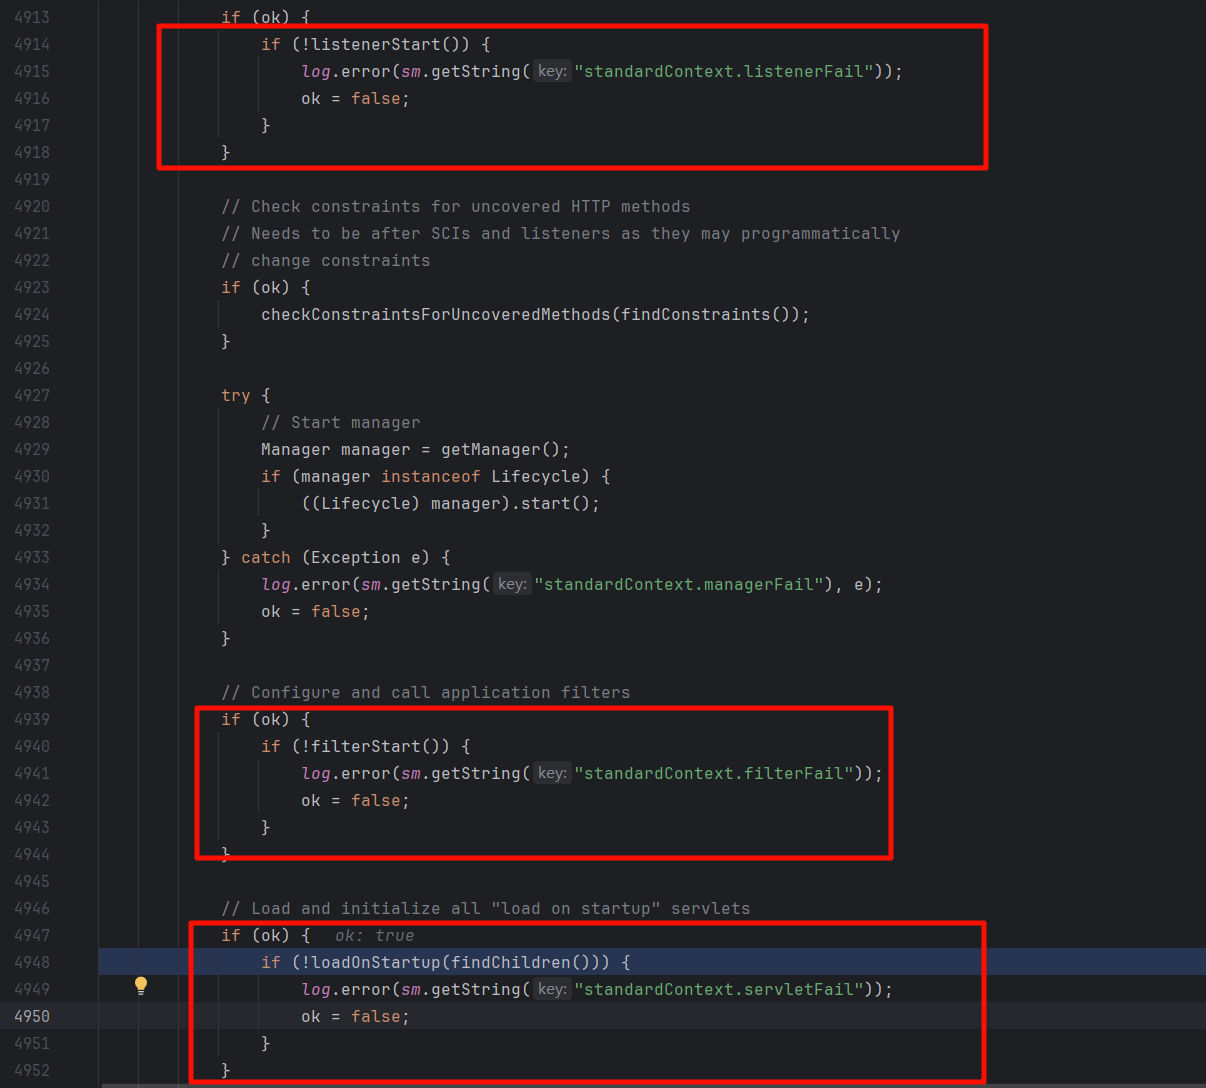Click the instanceof keyword on line 4930
The width and height of the screenshot is (1206, 1088).
430,476
